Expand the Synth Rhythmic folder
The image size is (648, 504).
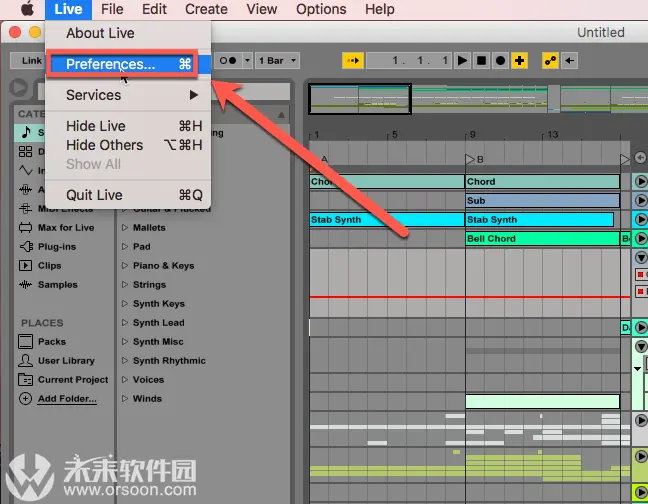click(125, 361)
